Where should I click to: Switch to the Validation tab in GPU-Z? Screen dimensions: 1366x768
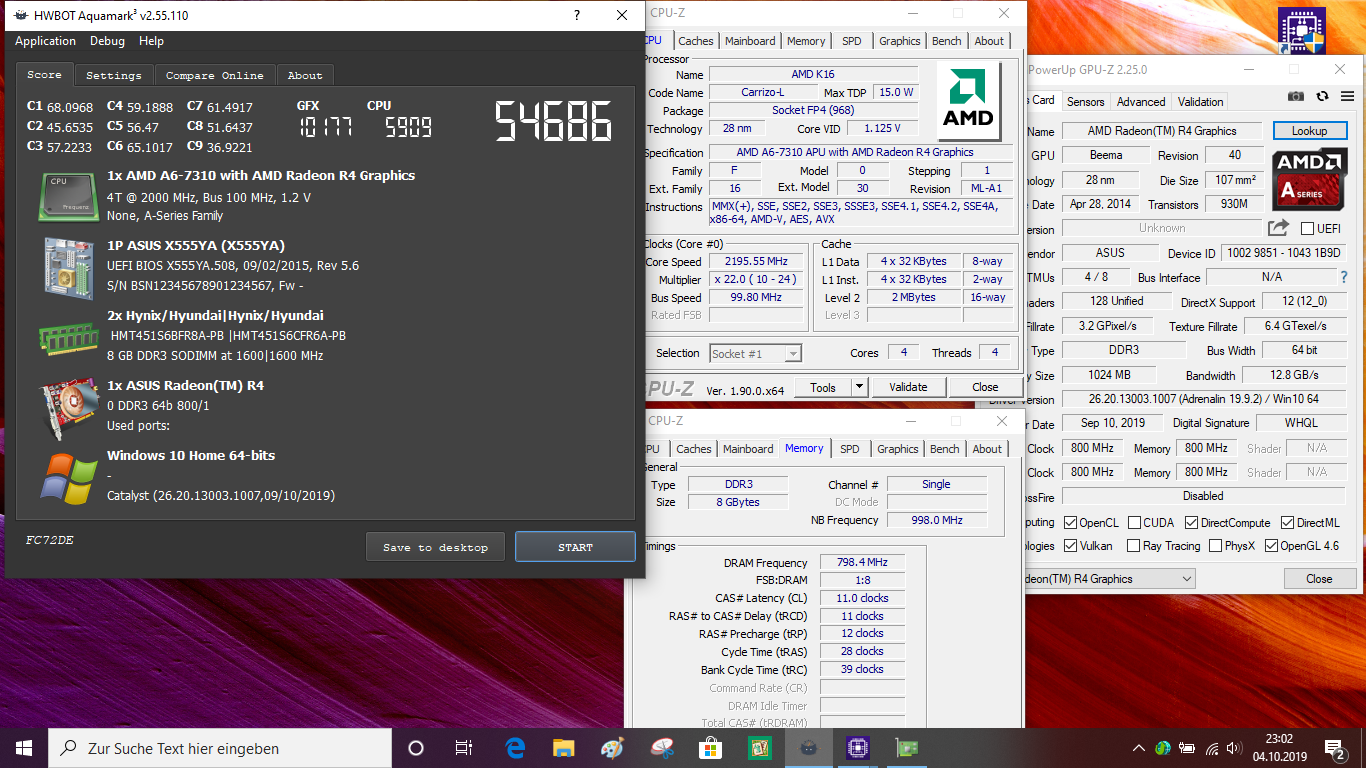1200,101
